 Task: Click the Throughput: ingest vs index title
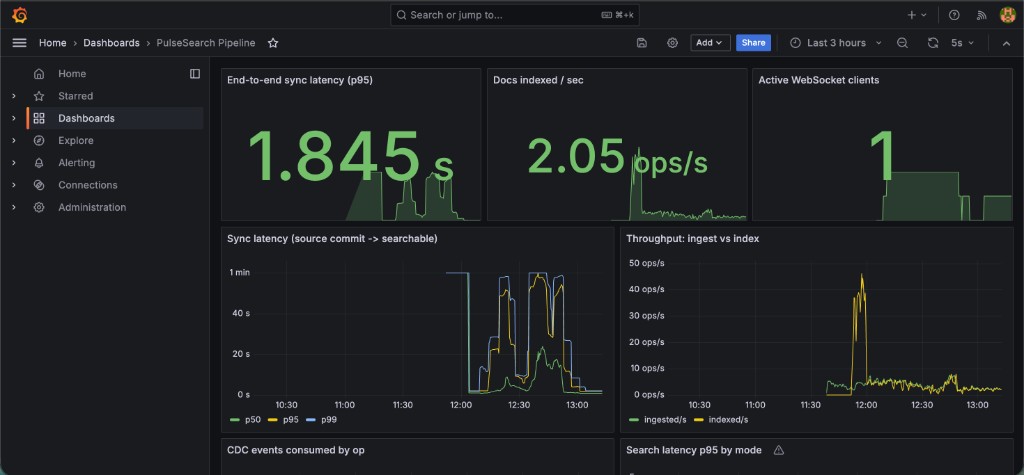[x=692, y=238]
